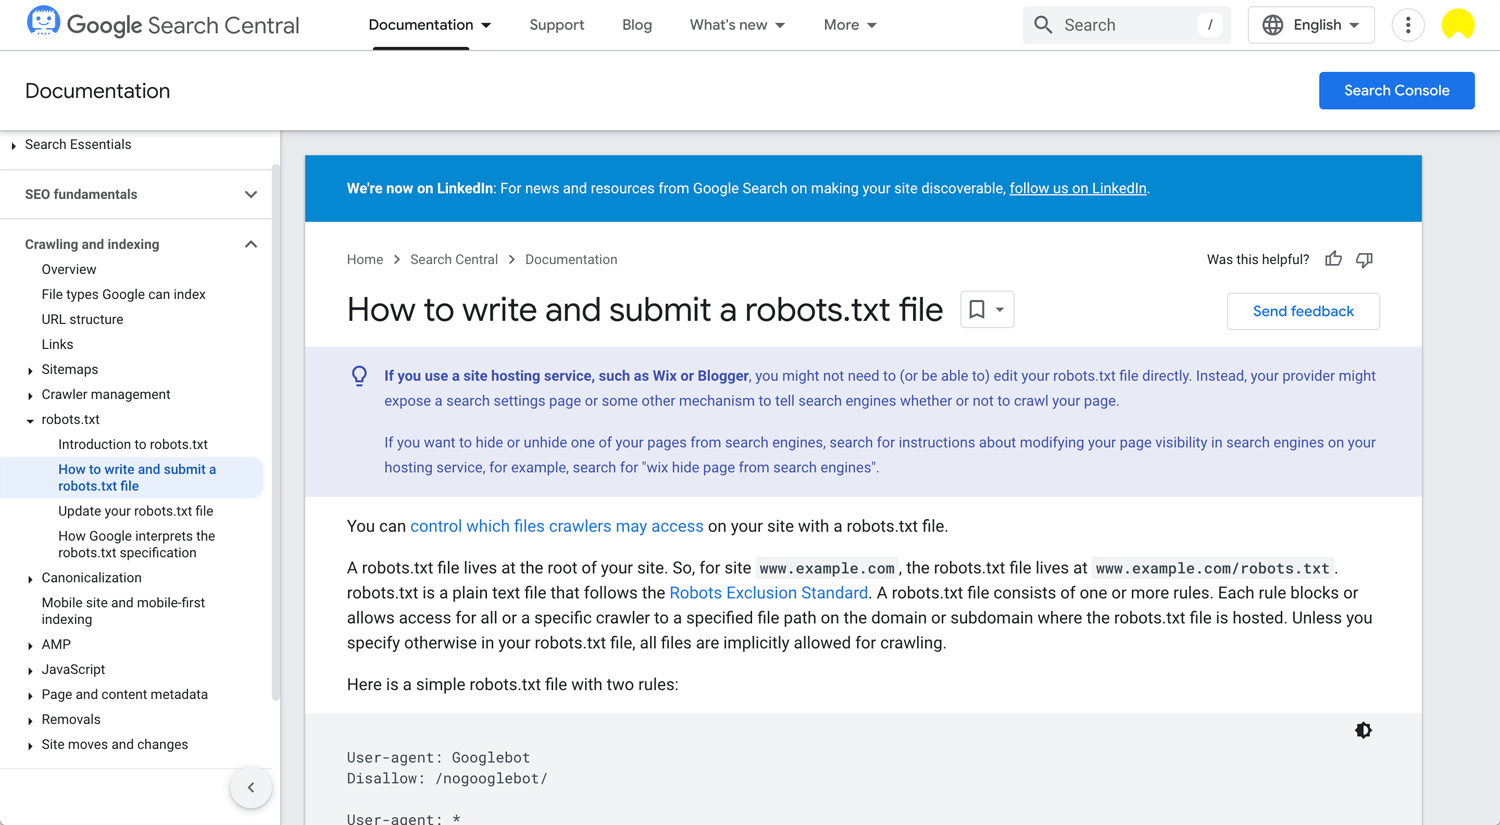Image resolution: width=1500 pixels, height=825 pixels.
Task: Click the globe language icon
Action: click(1272, 25)
